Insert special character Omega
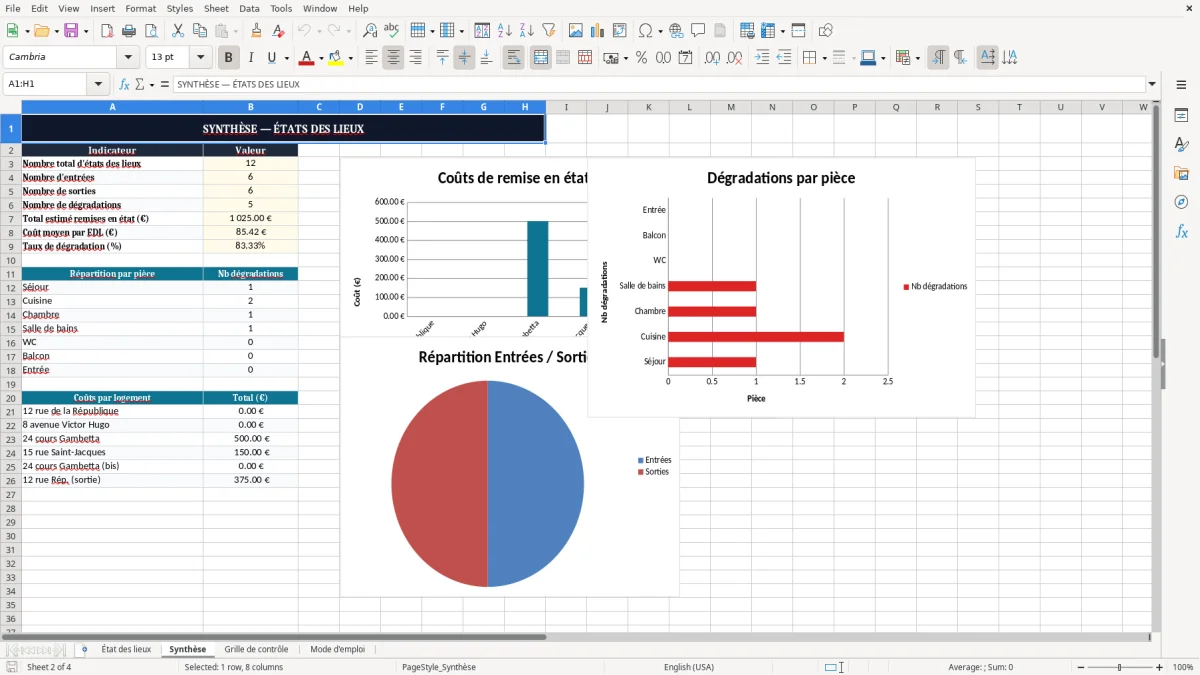1200x675 pixels. coord(645,31)
